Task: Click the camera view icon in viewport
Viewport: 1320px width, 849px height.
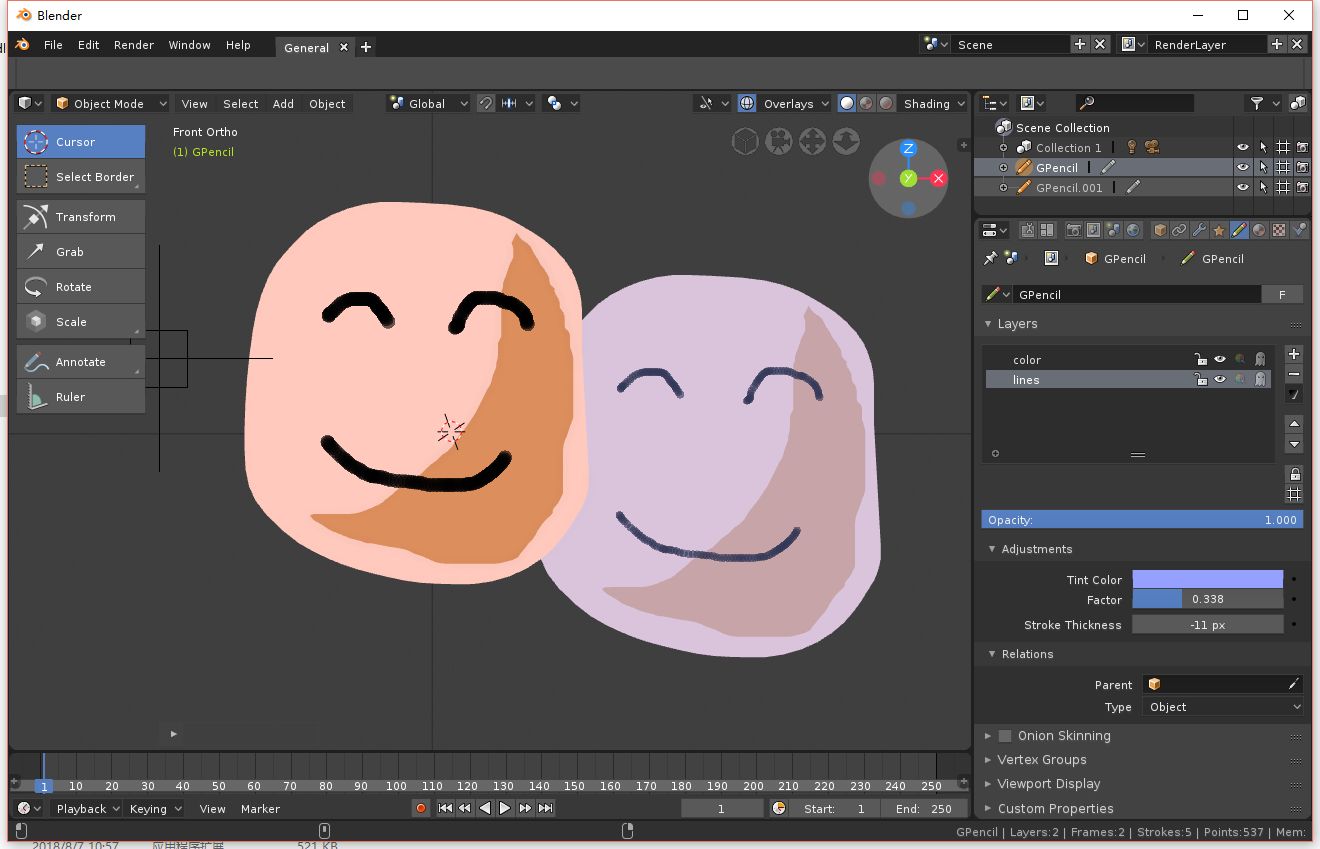Action: tap(778, 142)
